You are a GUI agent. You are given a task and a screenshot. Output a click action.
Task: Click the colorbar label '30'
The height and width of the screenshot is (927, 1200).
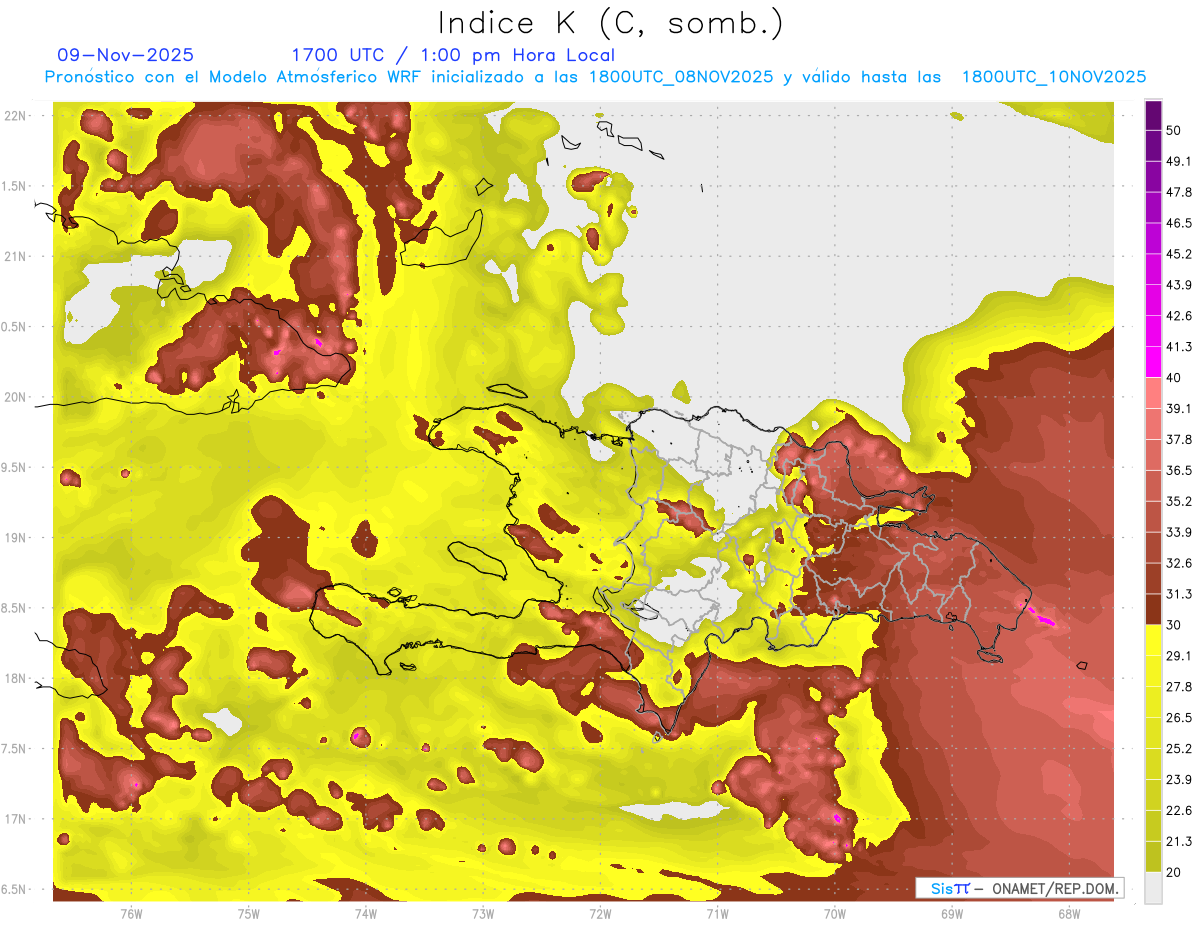pyautogui.click(x=1175, y=625)
